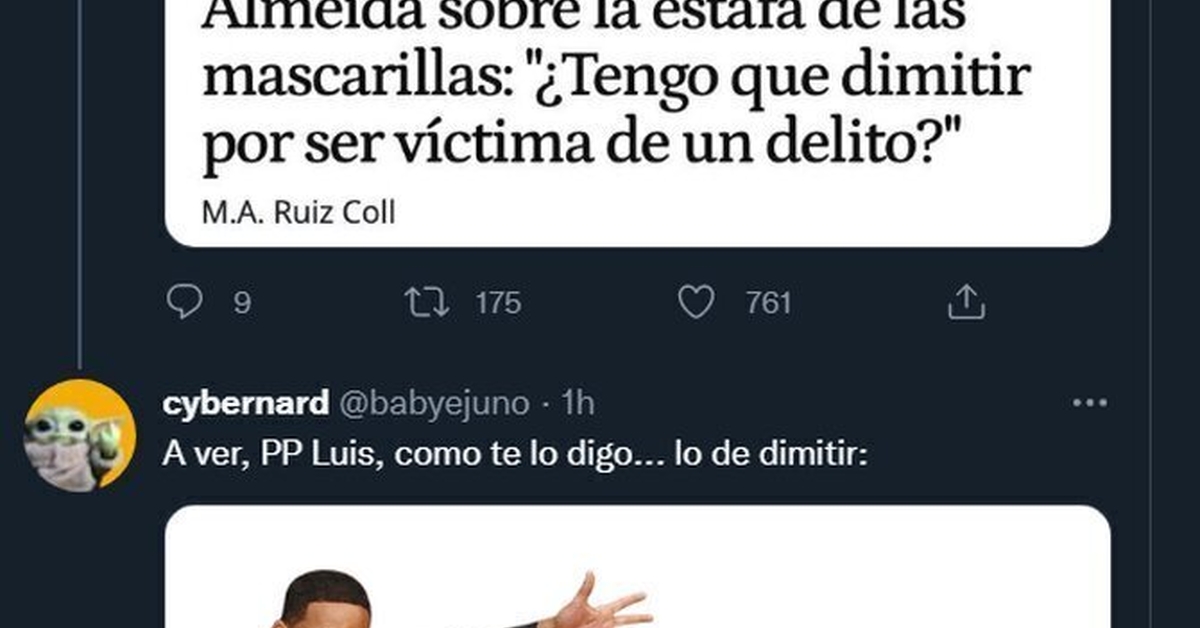Open the attached image in cybernard's tweet
Image resolution: width=1200 pixels, height=628 pixels.
pos(637,566)
